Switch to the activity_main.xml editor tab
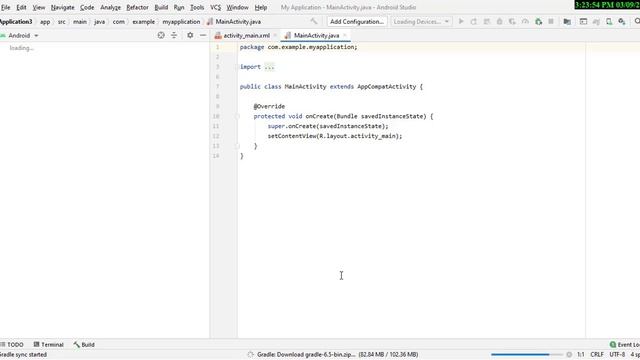 coord(246,36)
